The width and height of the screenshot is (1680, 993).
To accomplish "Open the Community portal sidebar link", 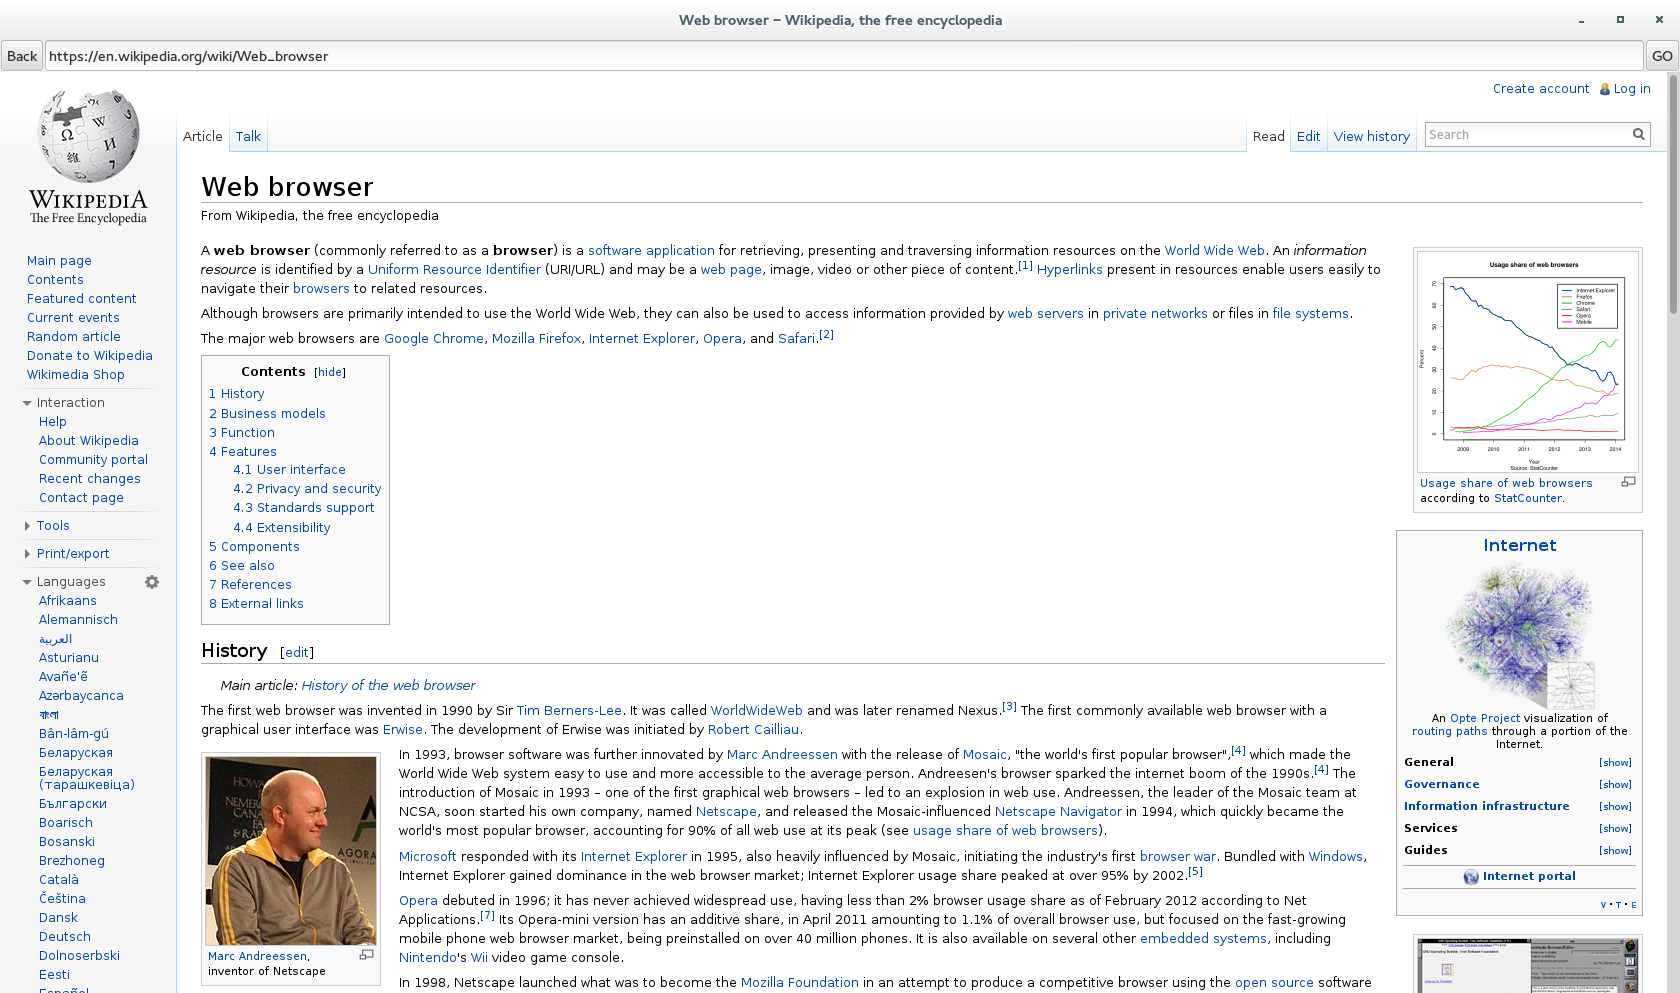I will coord(93,460).
